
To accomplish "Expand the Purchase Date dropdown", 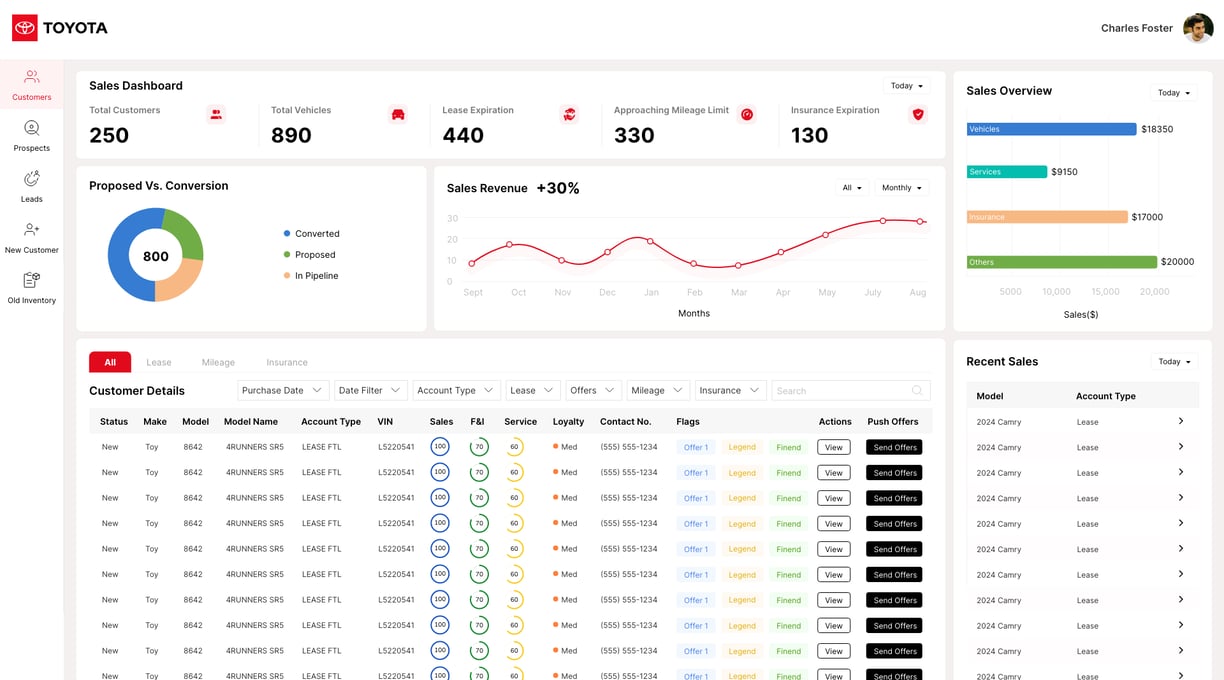I will tap(284, 391).
